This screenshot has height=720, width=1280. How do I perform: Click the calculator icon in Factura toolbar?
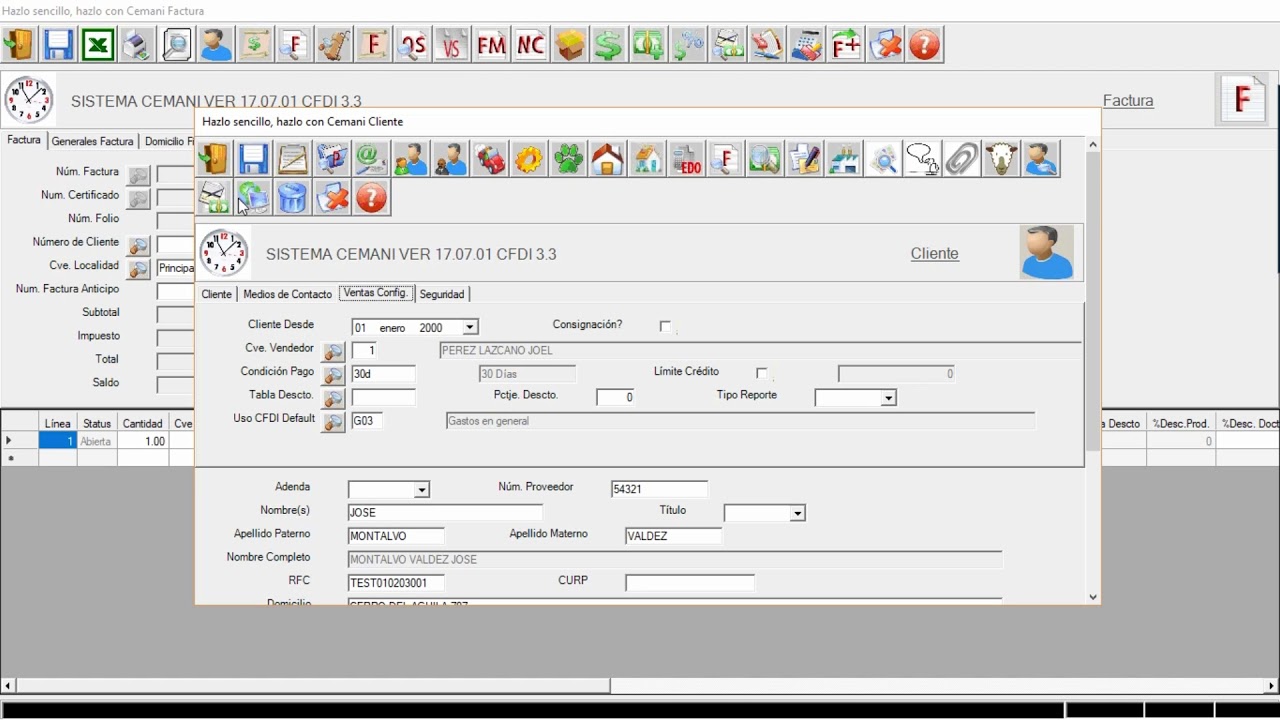pyautogui.click(x=806, y=45)
